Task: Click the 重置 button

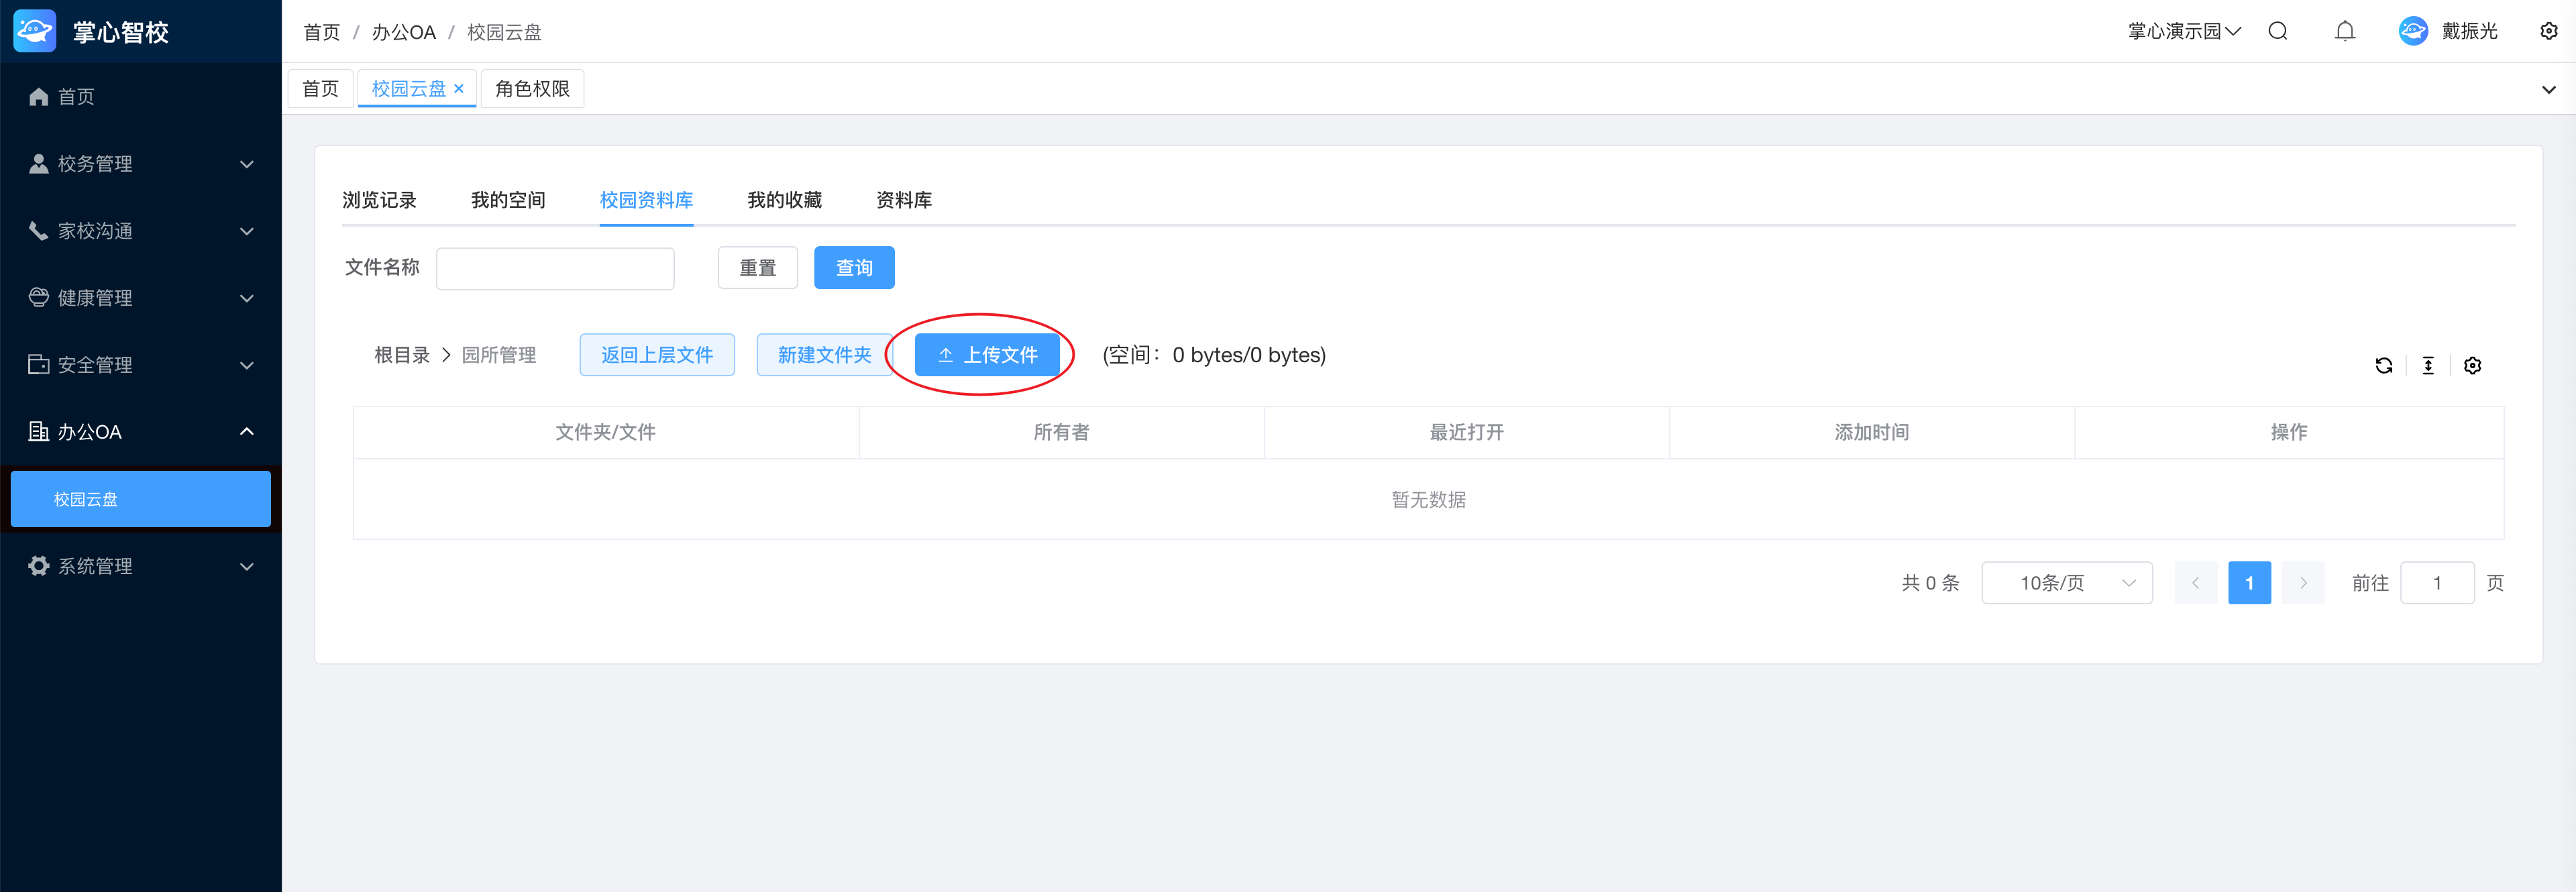Action: pos(757,268)
